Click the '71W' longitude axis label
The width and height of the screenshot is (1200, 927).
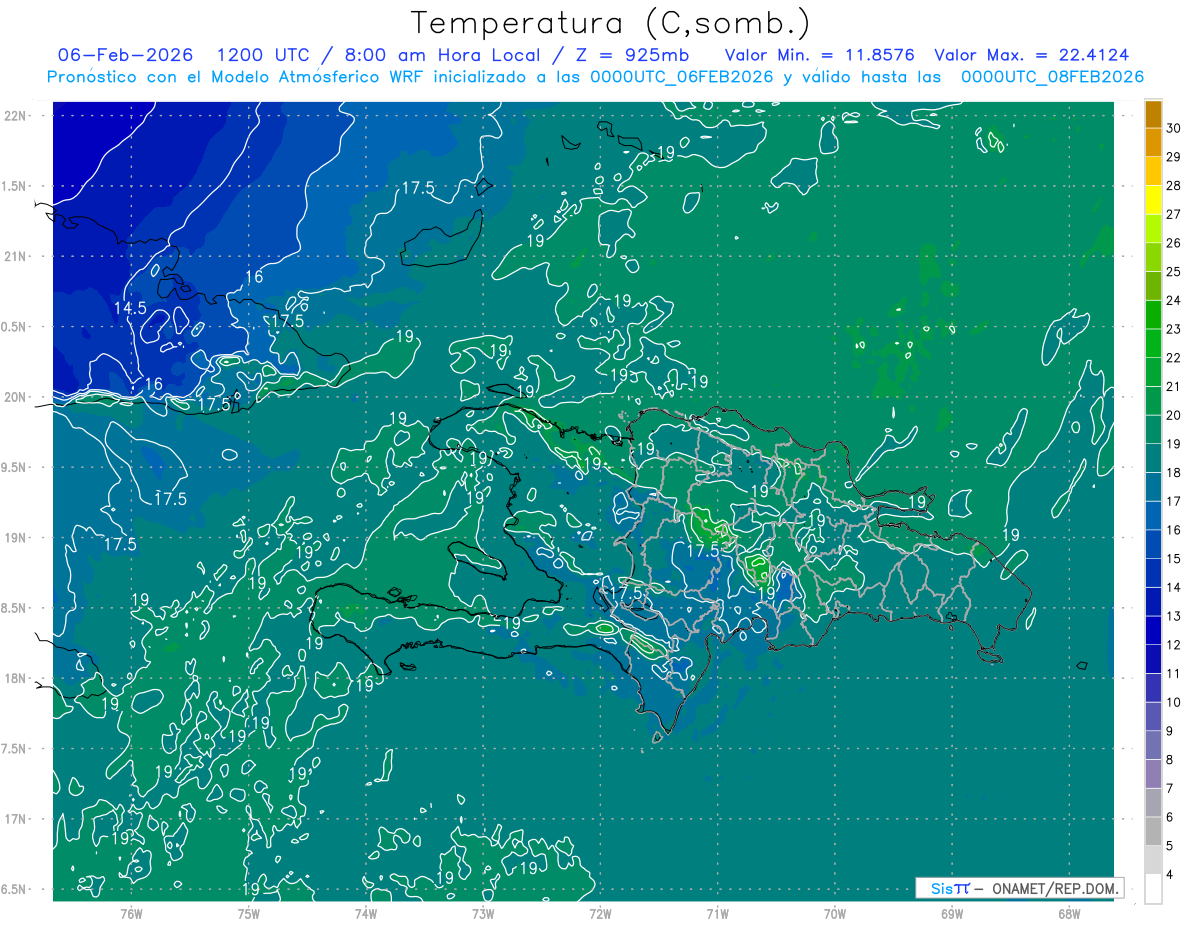pyautogui.click(x=717, y=913)
